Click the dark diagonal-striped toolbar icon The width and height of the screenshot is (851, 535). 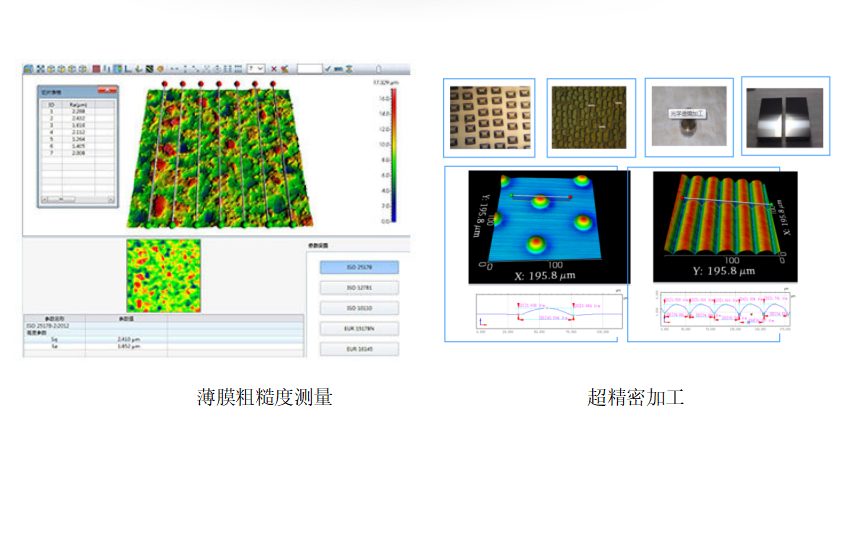[149, 69]
